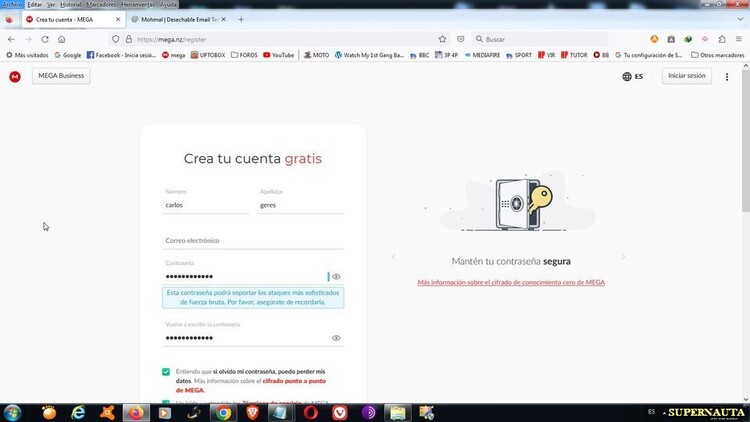
Task: Open the extensions puzzle icon
Action: 722,39
